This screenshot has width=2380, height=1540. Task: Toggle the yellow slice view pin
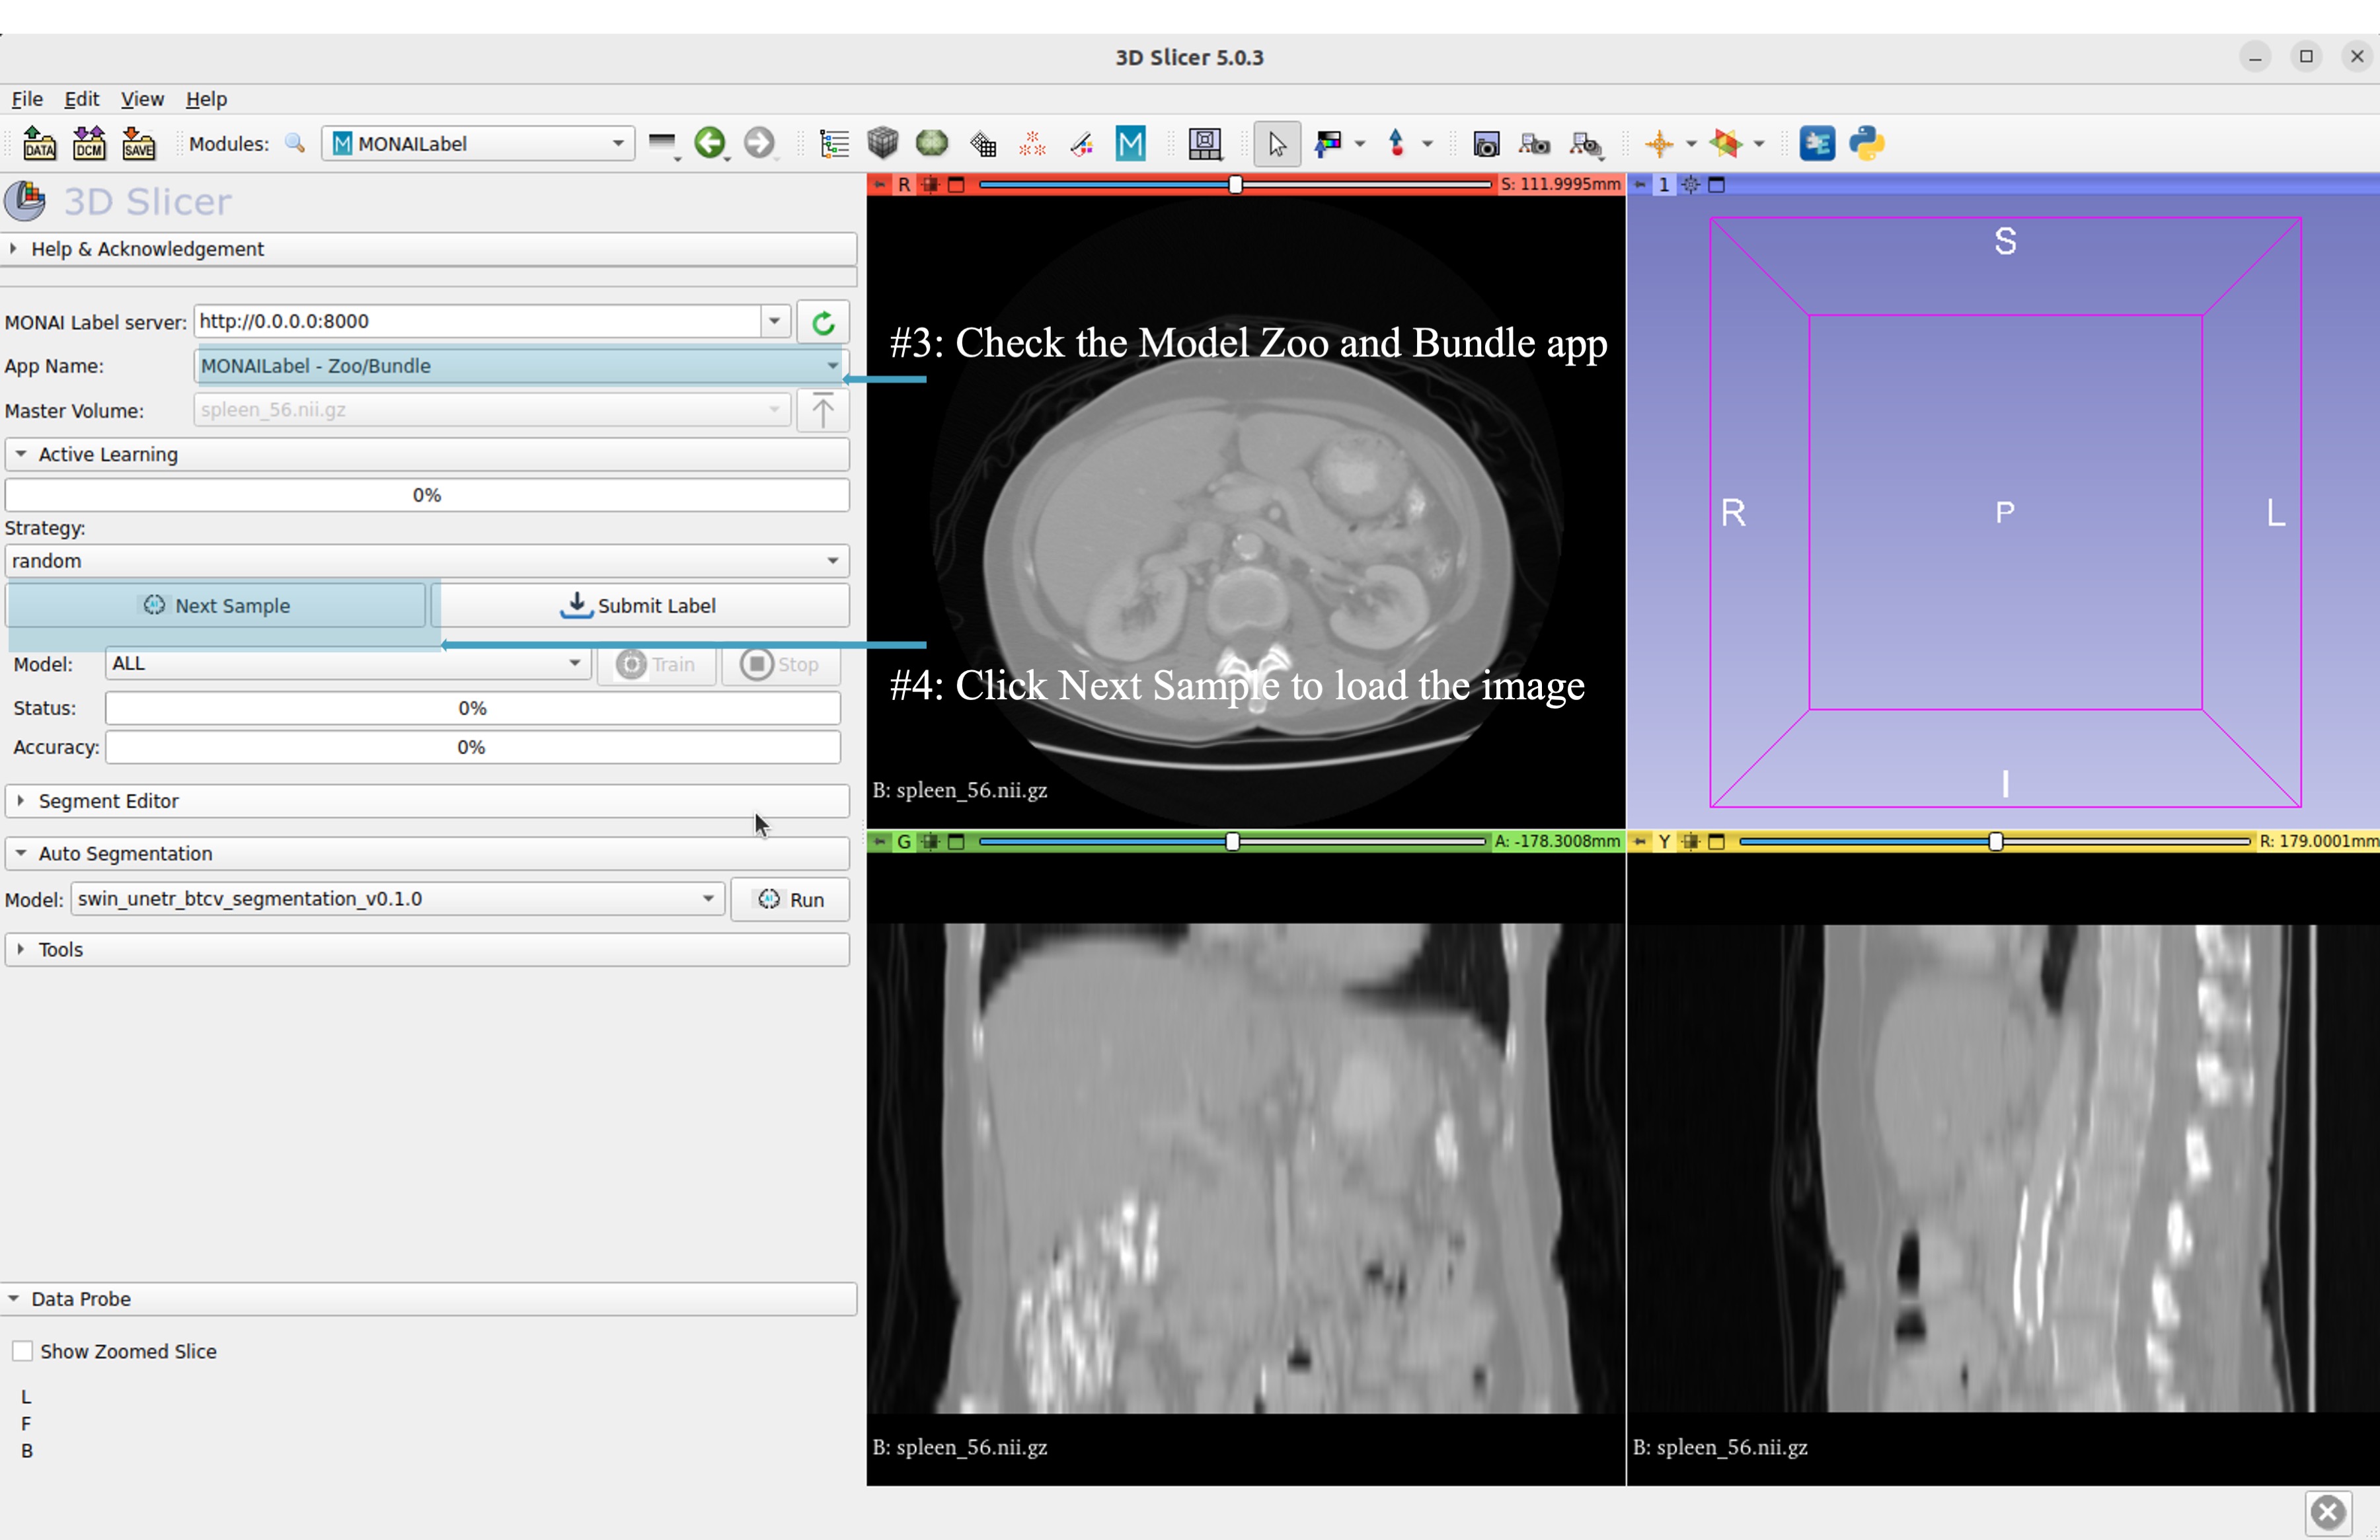coord(1639,841)
